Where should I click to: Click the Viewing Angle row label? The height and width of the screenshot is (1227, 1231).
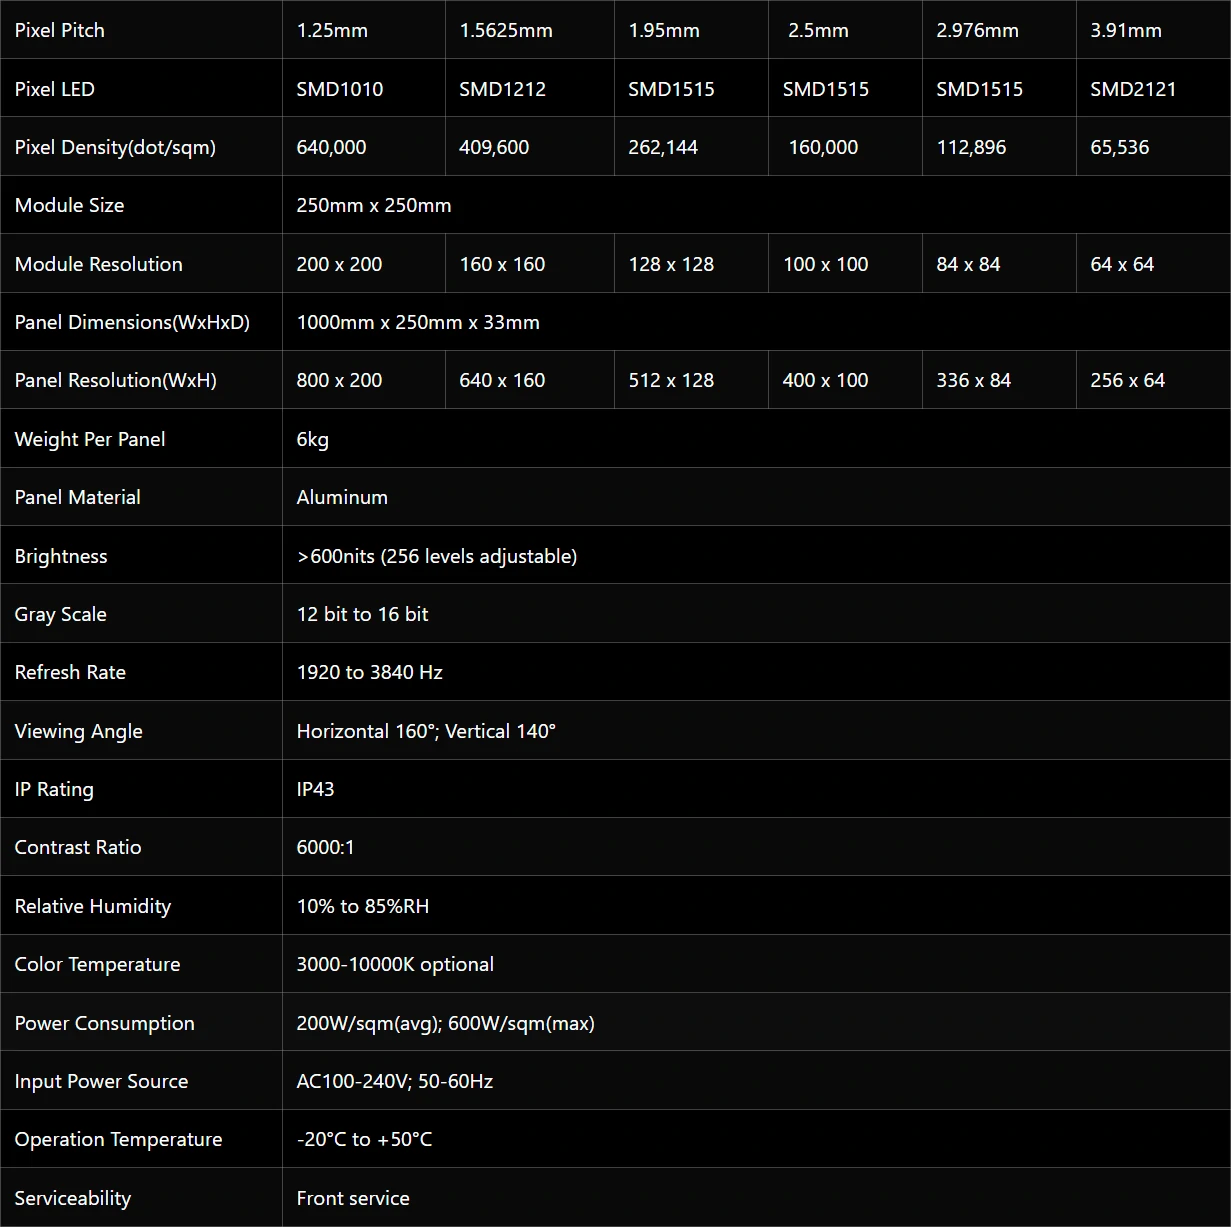click(x=78, y=731)
